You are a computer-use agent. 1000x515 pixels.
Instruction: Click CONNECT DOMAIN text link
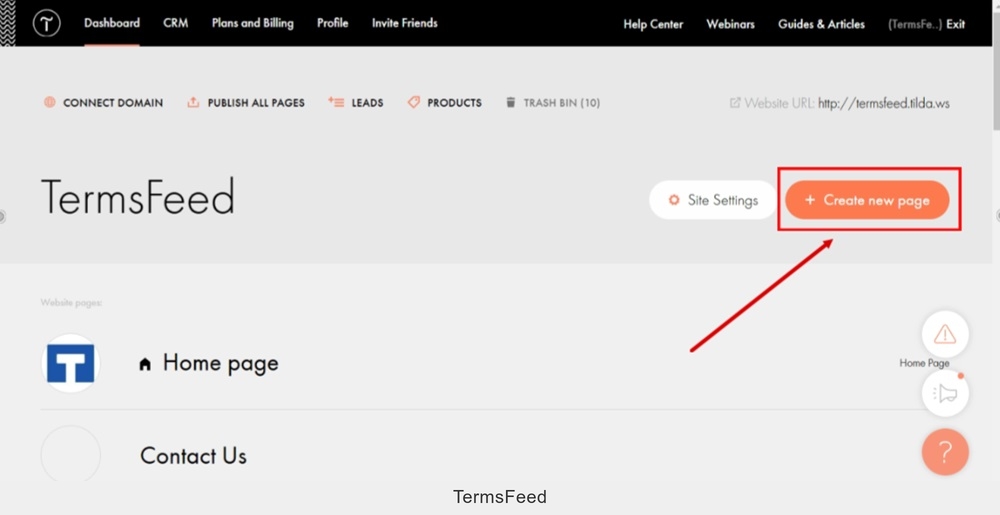pos(113,103)
